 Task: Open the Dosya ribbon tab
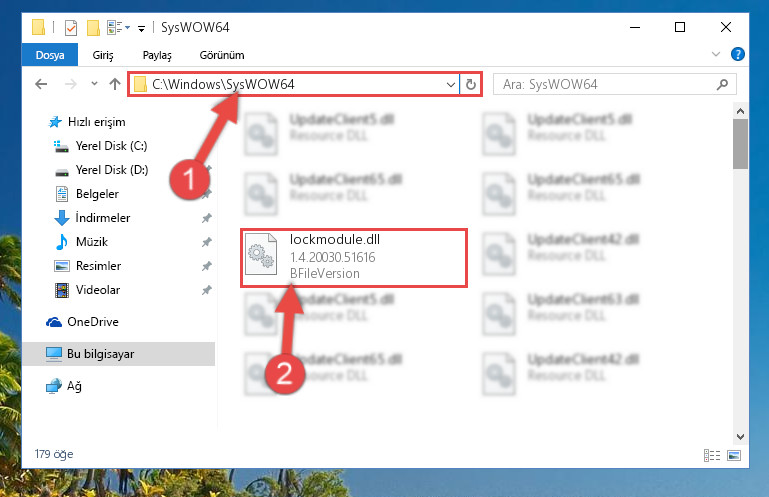pyautogui.click(x=50, y=55)
